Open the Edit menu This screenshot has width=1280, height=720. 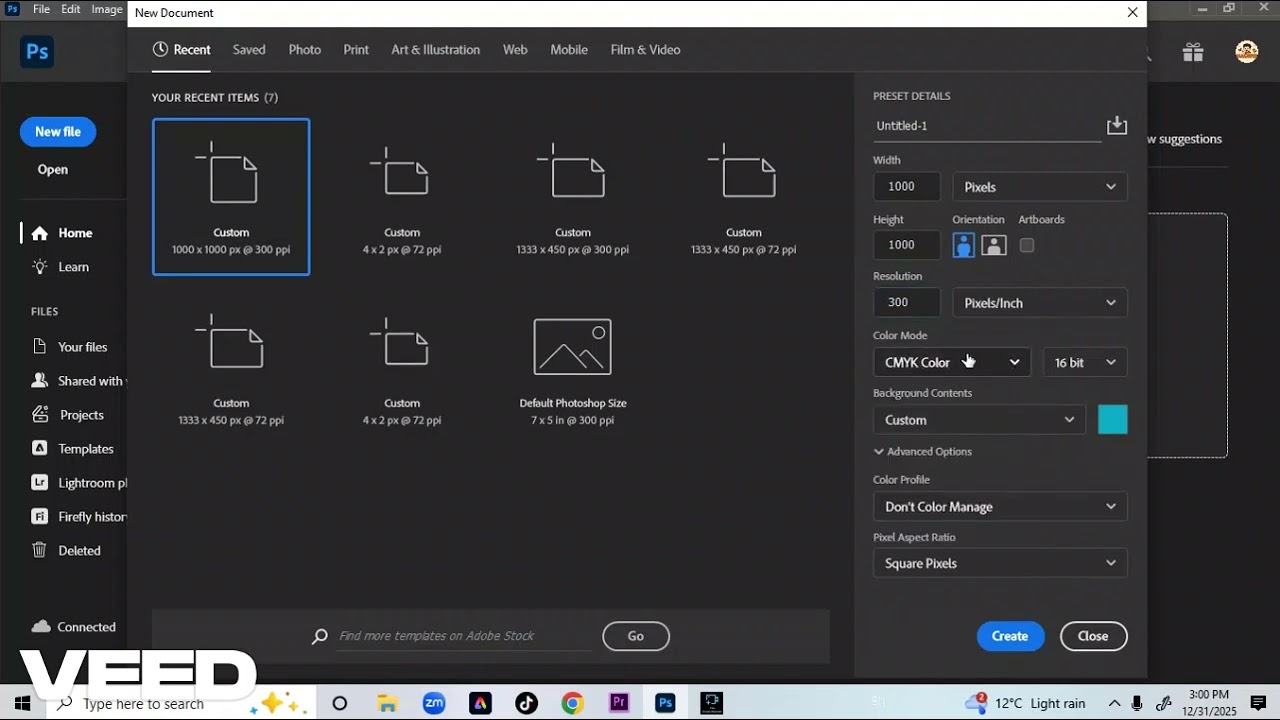point(71,9)
